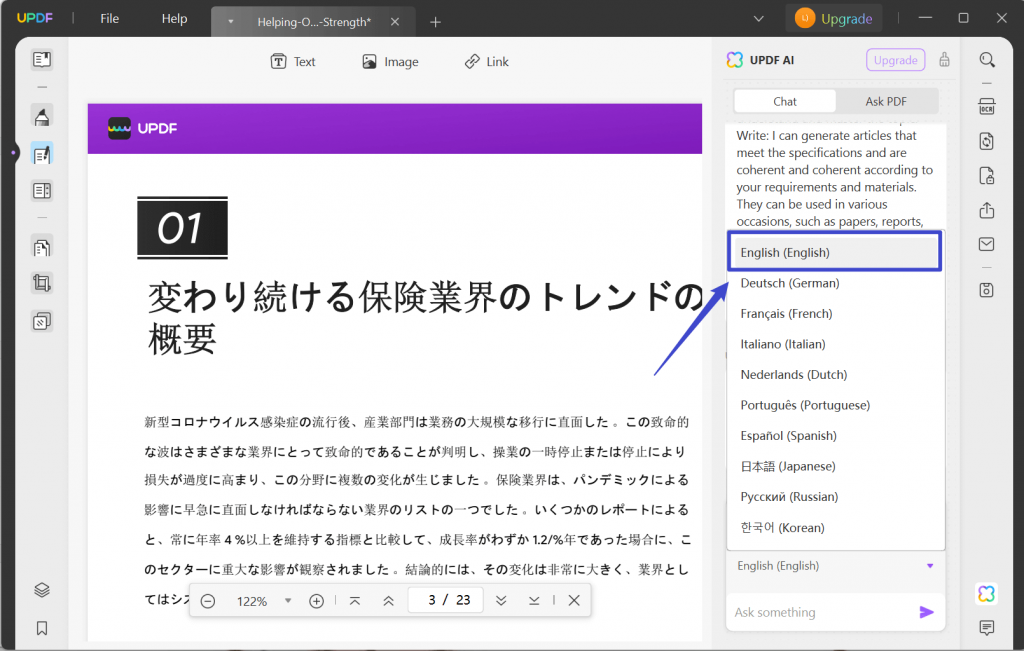
Task: Open a new tab with plus button
Action: [x=436, y=22]
